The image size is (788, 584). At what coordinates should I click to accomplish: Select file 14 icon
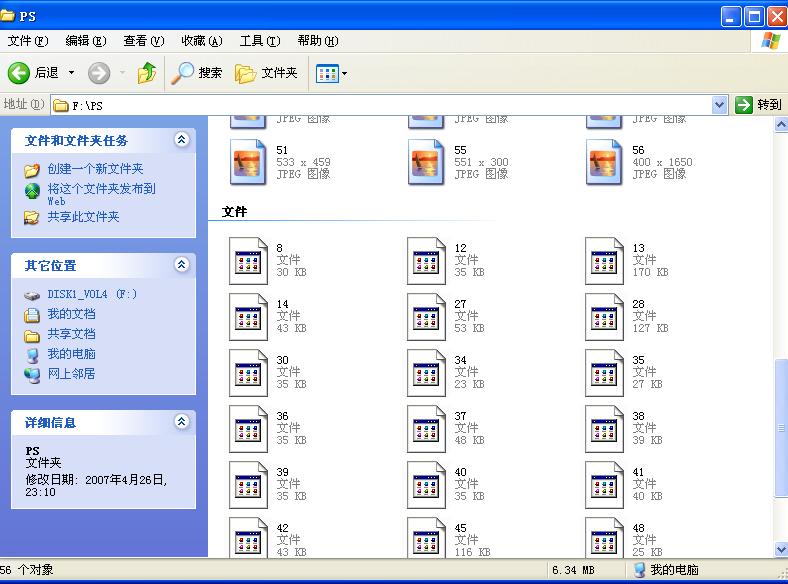pos(248,317)
